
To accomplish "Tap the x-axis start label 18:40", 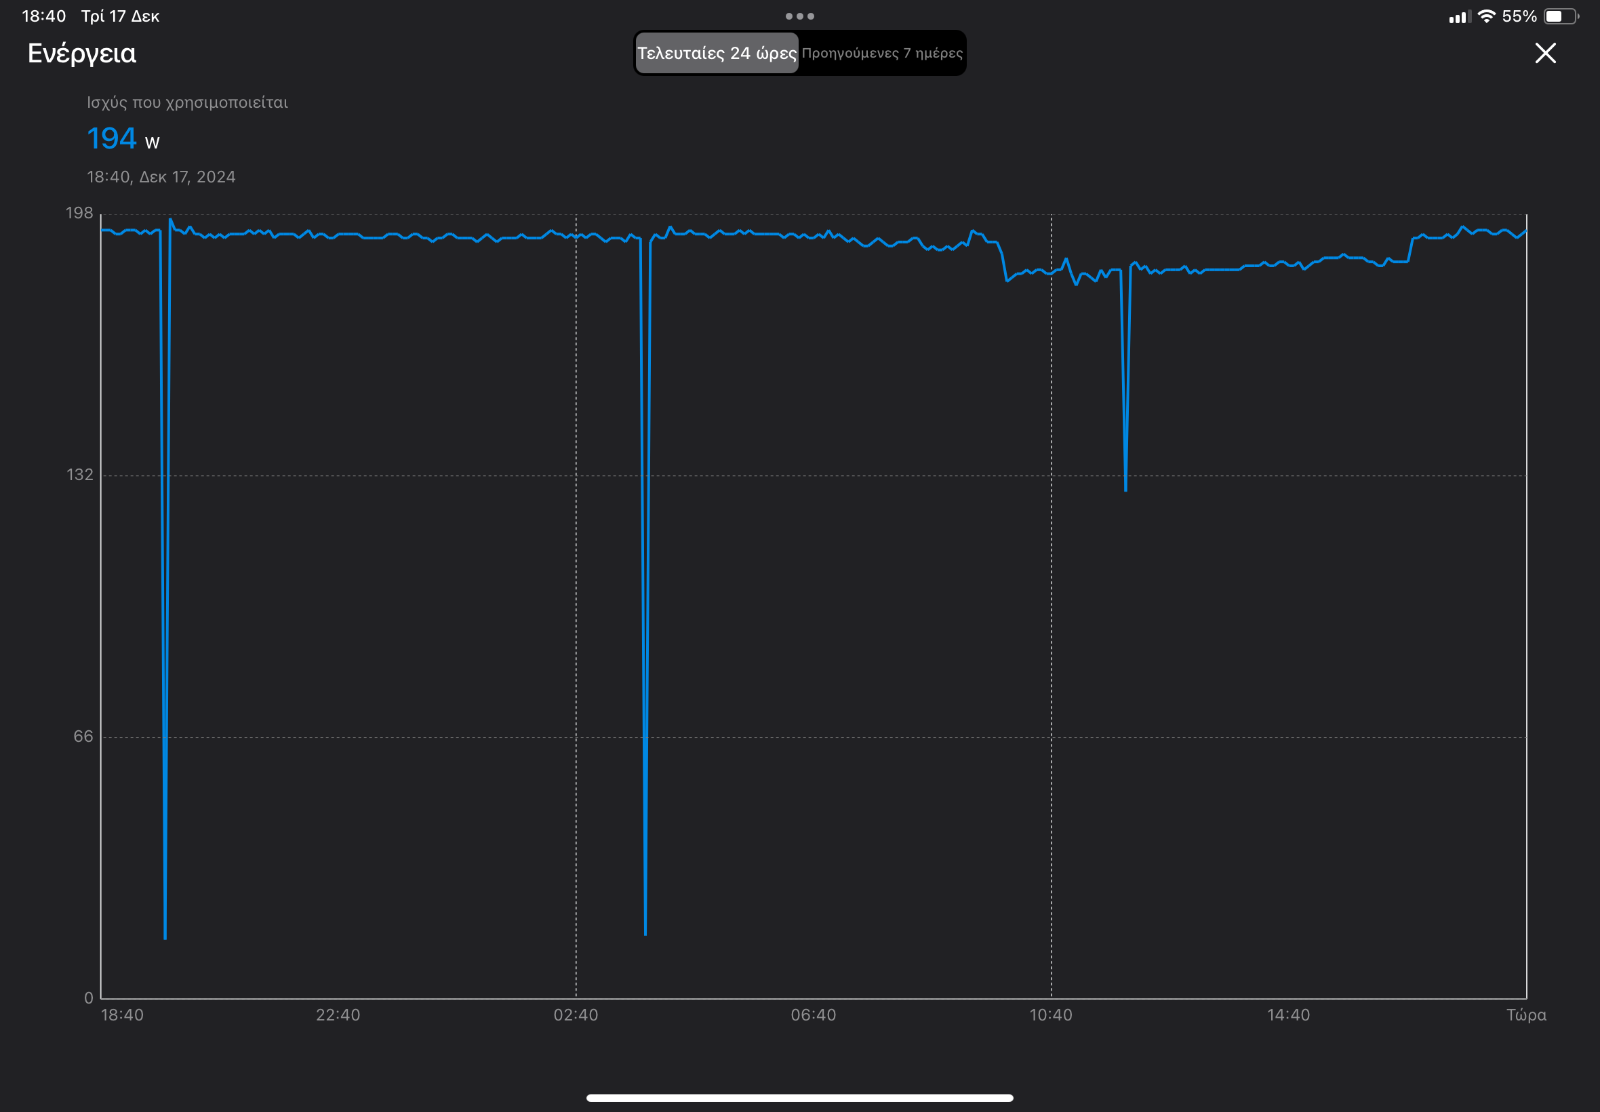I will click(x=122, y=1015).
